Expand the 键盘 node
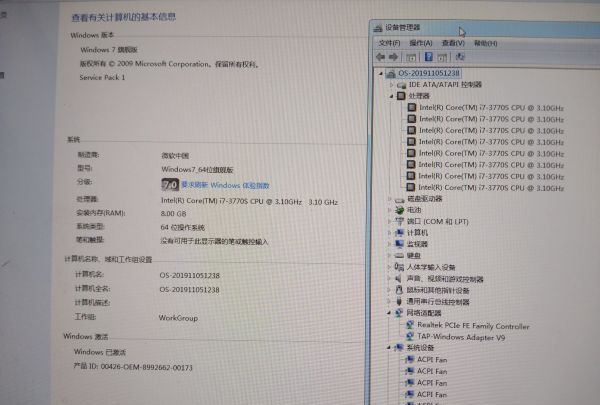 coord(389,255)
